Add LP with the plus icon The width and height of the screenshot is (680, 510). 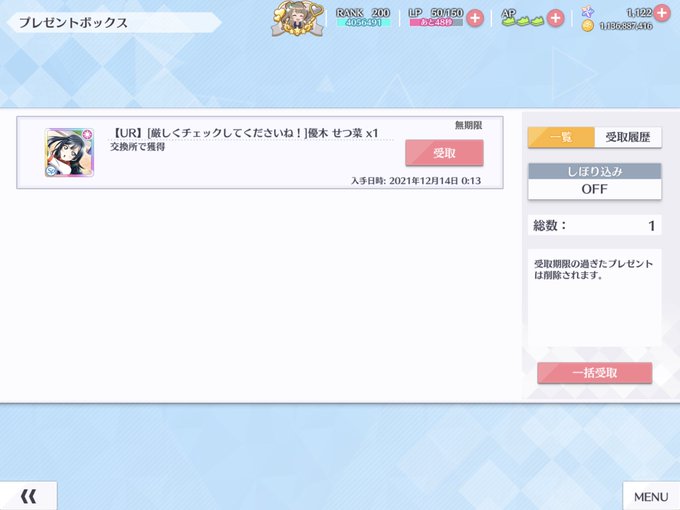(475, 18)
